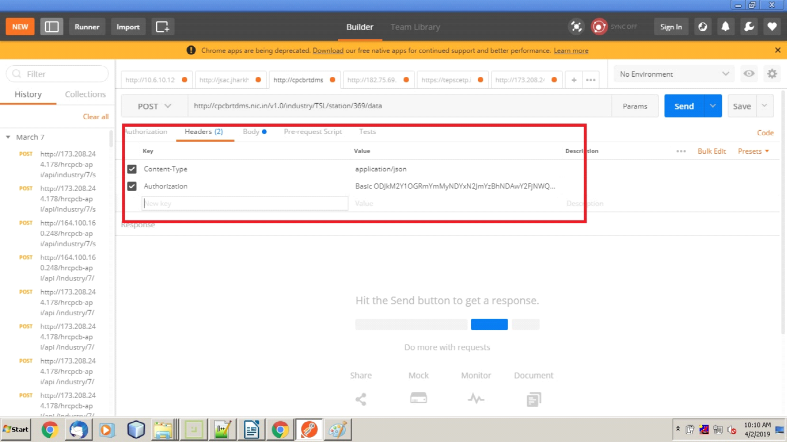The height and width of the screenshot is (443, 787).
Task: Open the Code snippet link
Action: 765,132
